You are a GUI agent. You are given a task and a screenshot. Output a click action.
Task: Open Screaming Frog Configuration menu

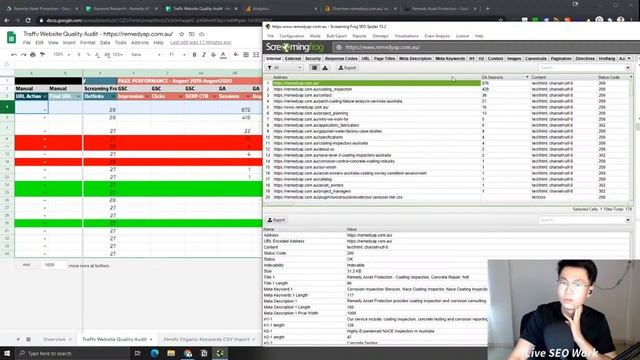coord(291,36)
